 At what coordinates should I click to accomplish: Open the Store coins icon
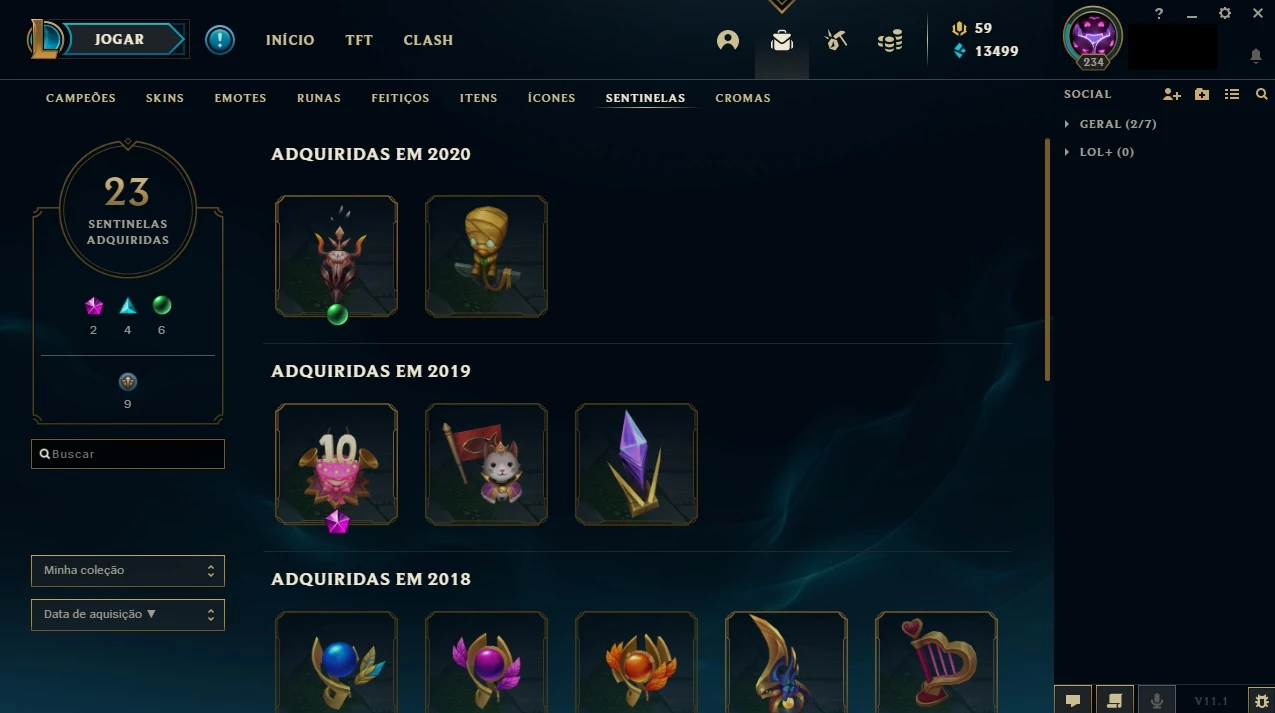pyautogui.click(x=889, y=40)
